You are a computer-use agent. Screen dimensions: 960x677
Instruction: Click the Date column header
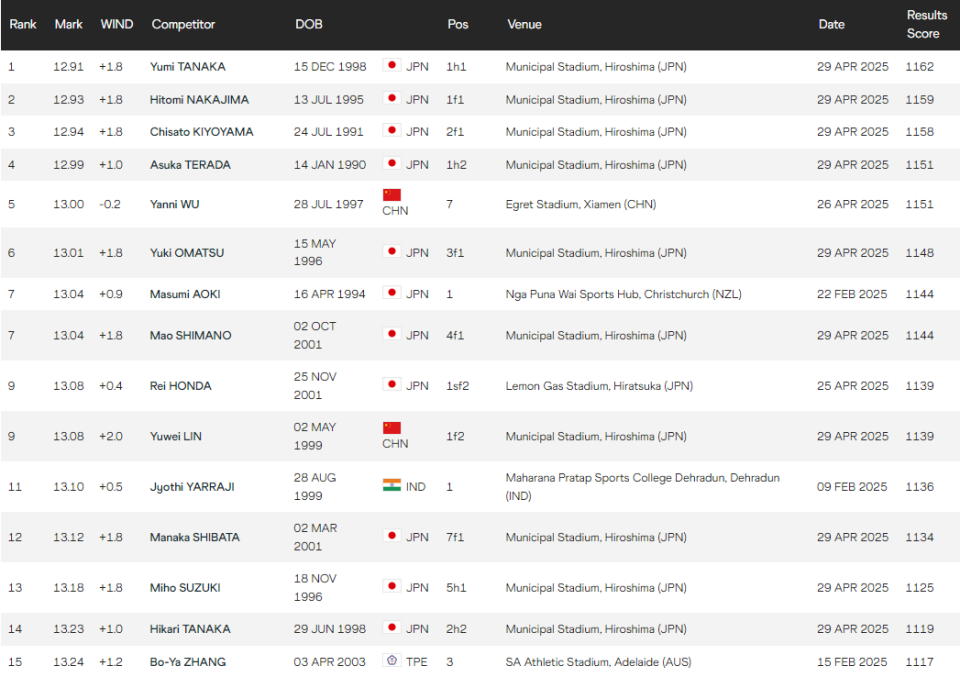tap(831, 25)
